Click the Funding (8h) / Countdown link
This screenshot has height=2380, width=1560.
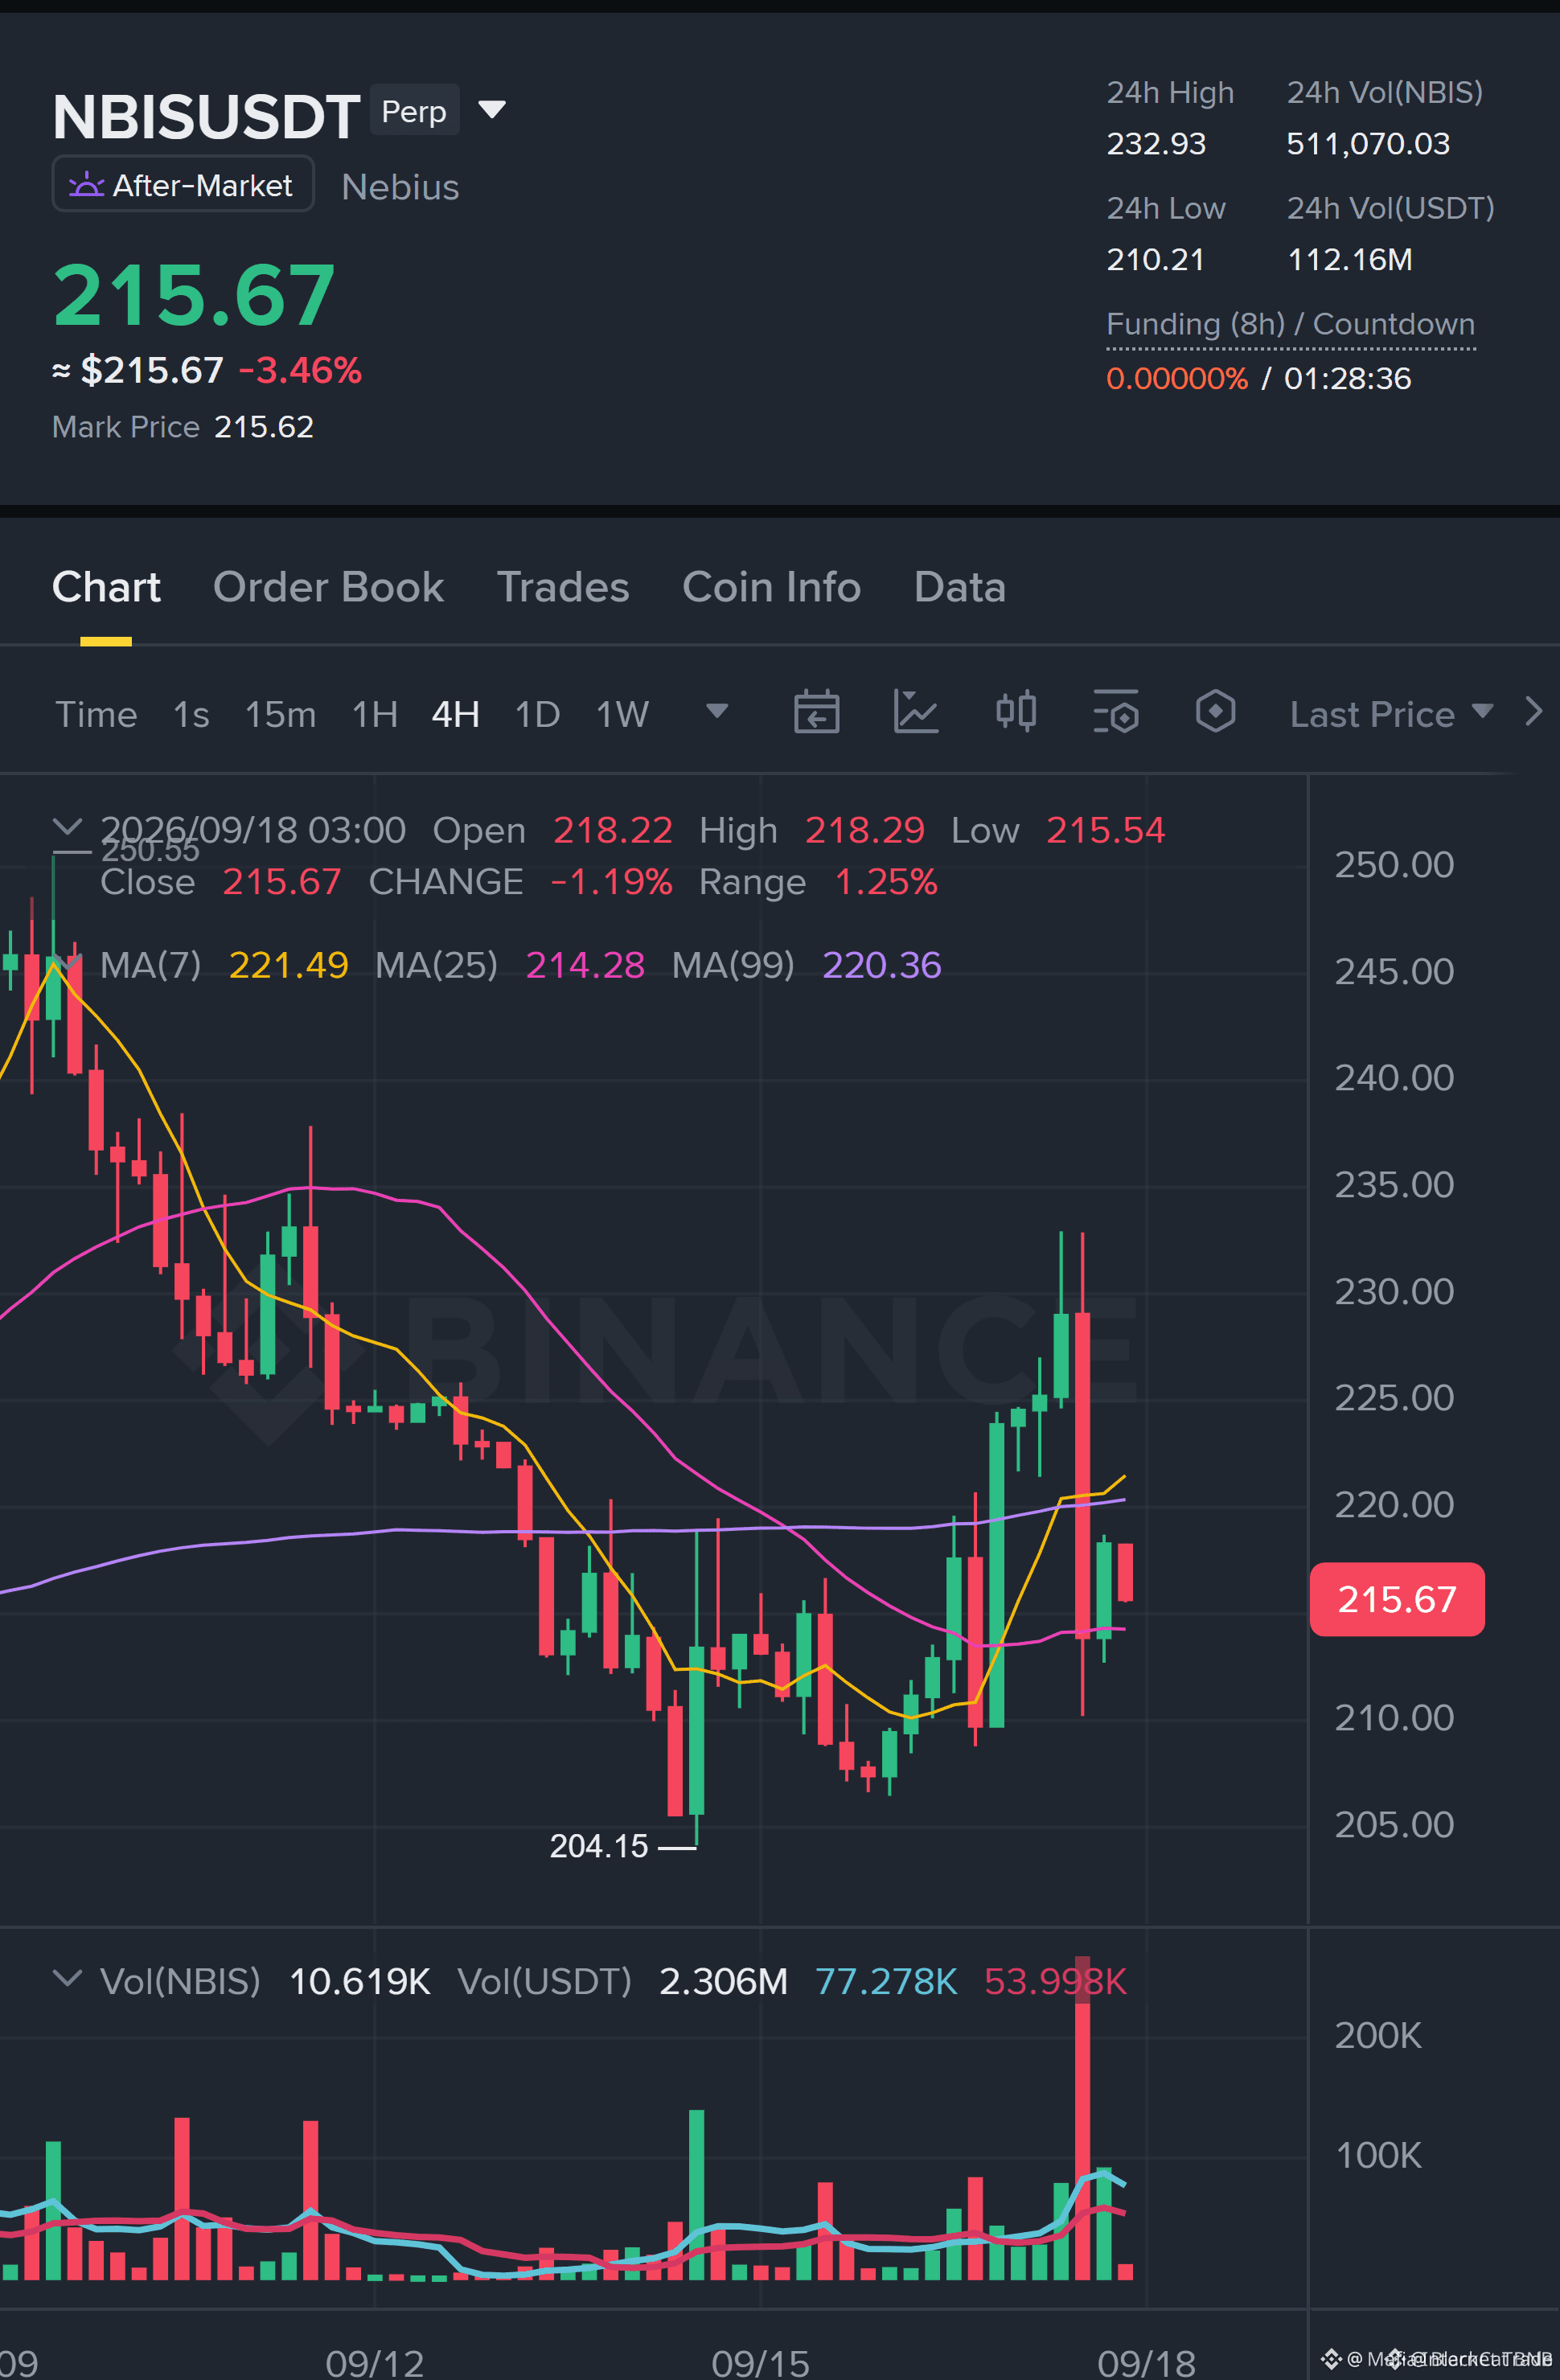pos(1290,324)
